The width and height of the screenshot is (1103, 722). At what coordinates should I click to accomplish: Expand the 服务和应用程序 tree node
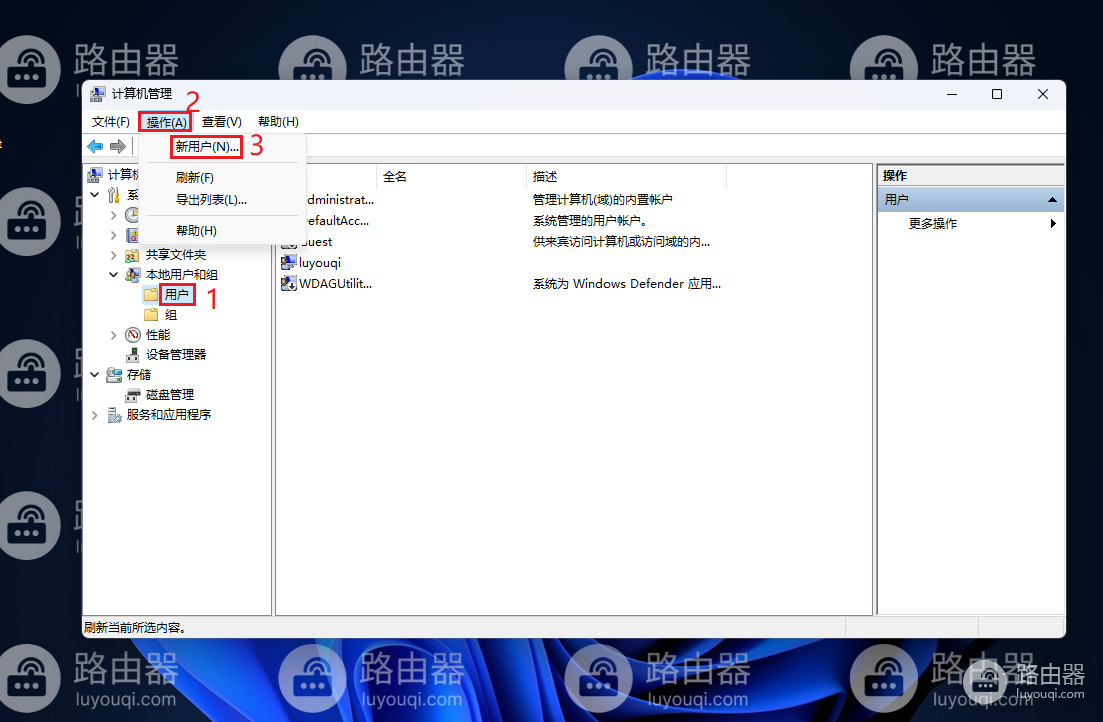94,415
